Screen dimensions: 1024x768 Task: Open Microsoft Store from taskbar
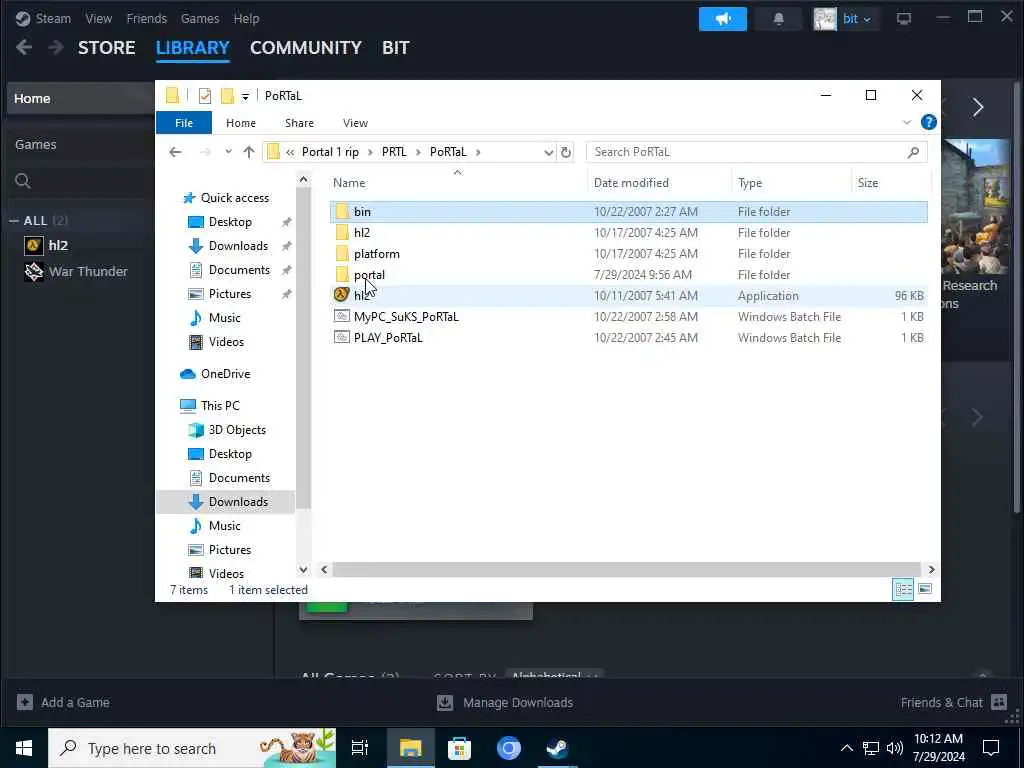(459, 748)
